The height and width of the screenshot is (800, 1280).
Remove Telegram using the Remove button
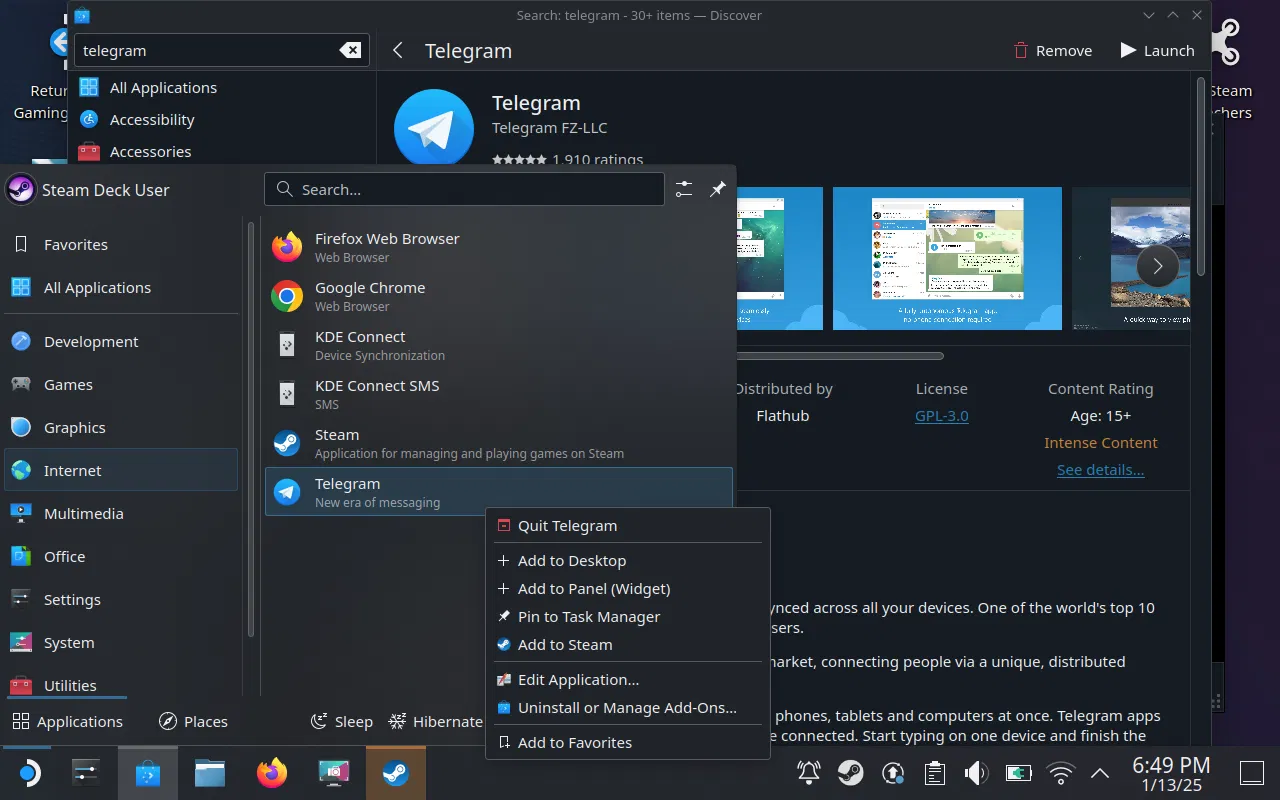(1052, 51)
